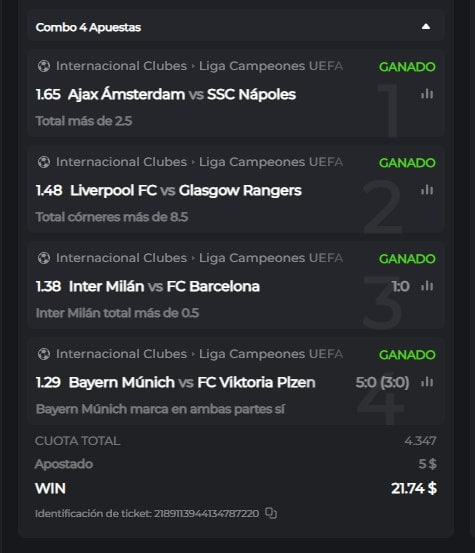Open statistics icon for Ajax Ámsterdam match
This screenshot has width=475, height=553.
[x=427, y=94]
